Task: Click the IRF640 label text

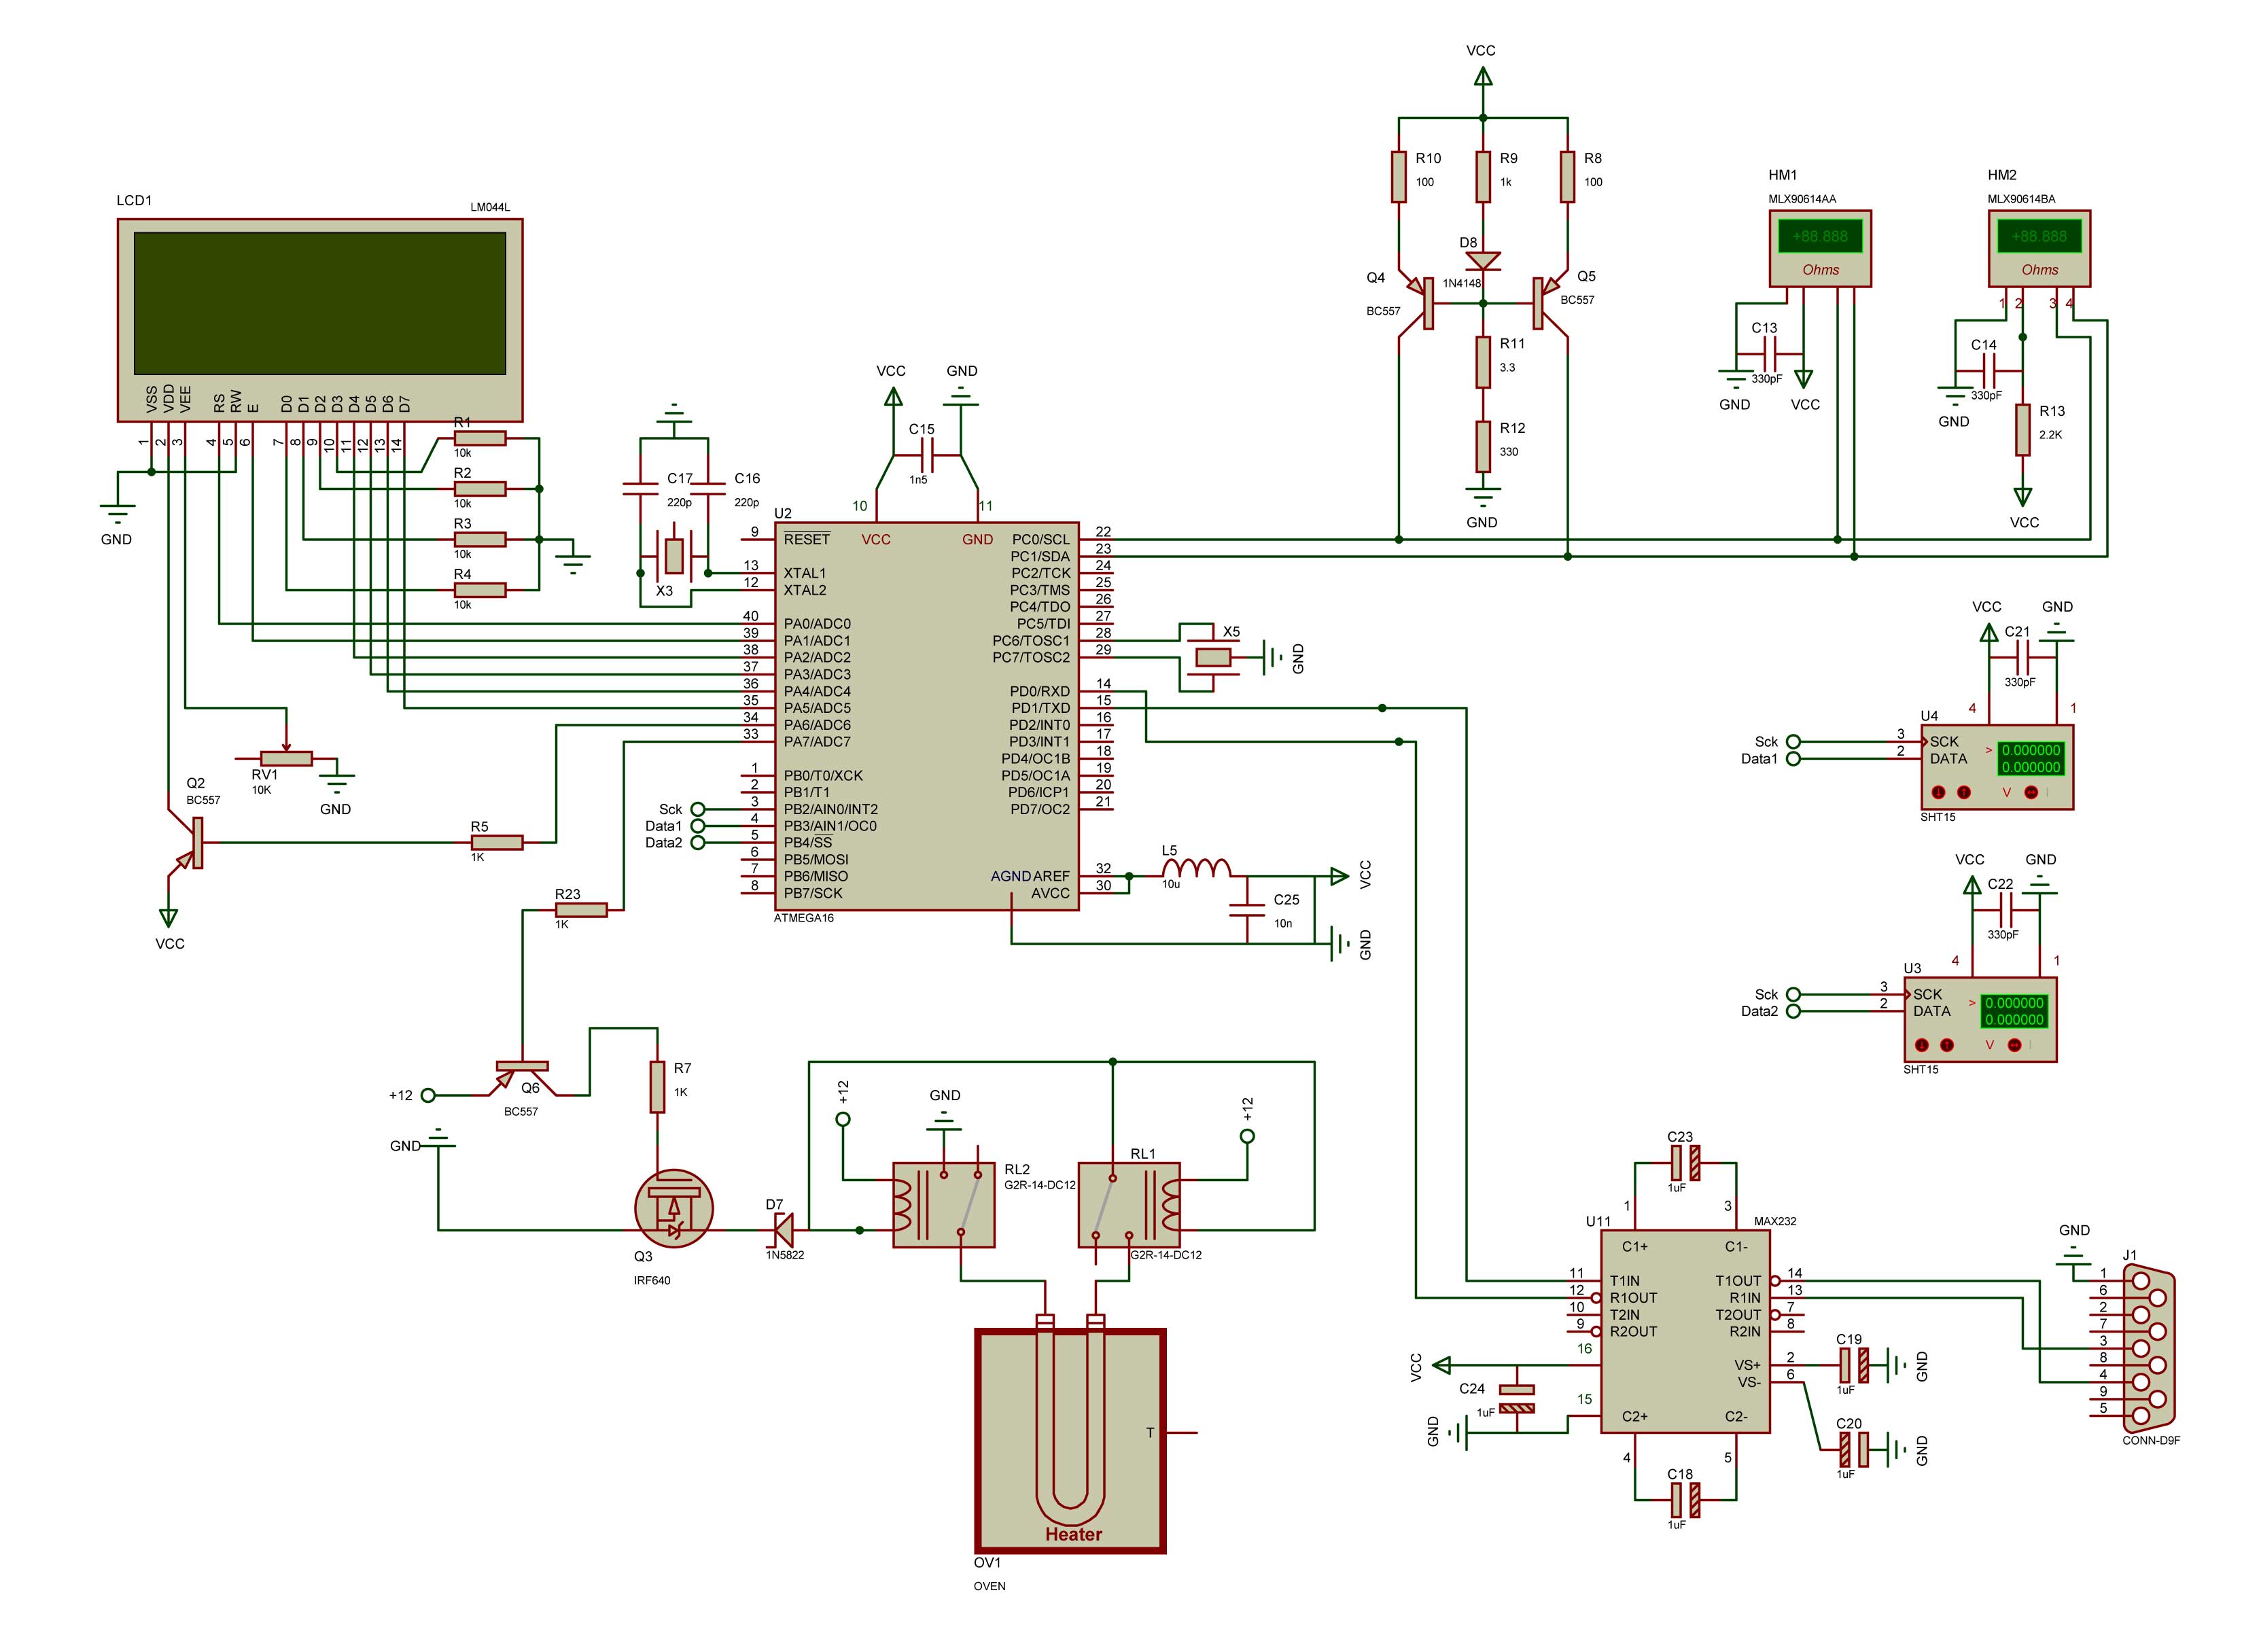Action: tap(652, 1280)
